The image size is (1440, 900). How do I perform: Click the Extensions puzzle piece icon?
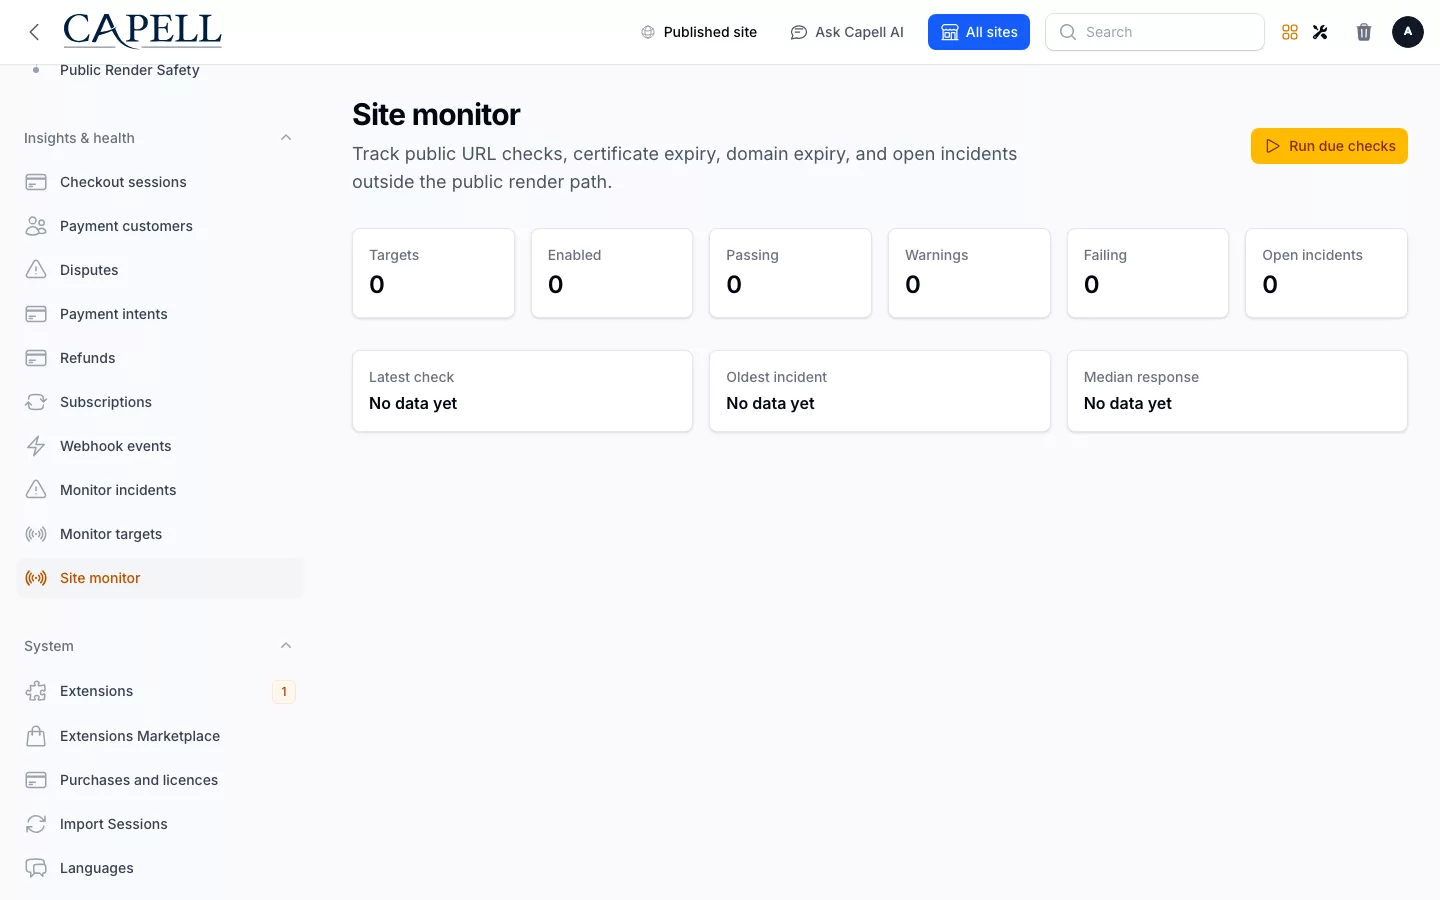click(36, 691)
